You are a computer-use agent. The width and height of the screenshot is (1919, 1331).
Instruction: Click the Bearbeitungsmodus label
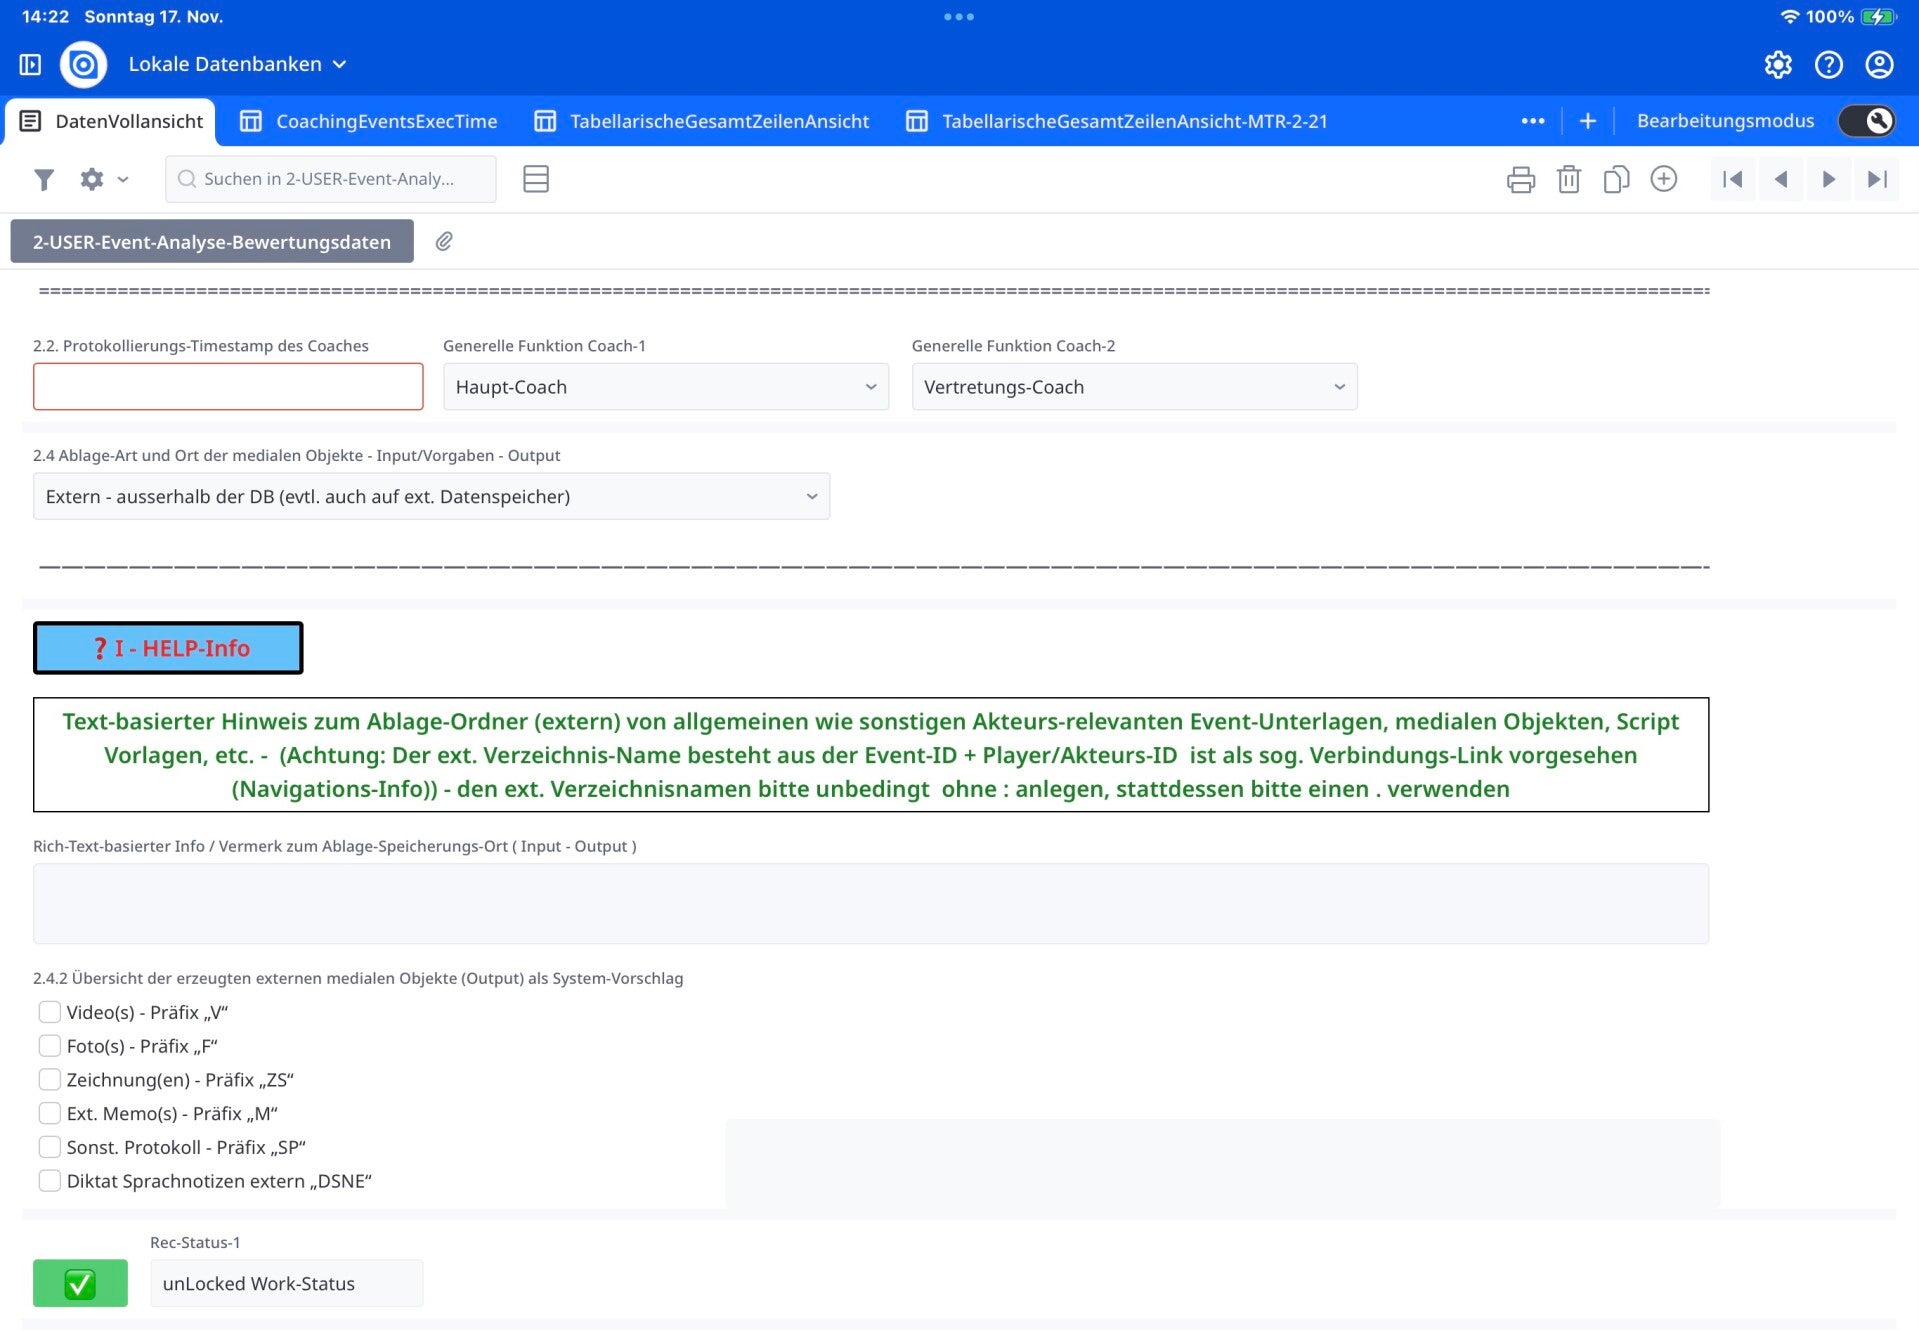[x=1725, y=121]
